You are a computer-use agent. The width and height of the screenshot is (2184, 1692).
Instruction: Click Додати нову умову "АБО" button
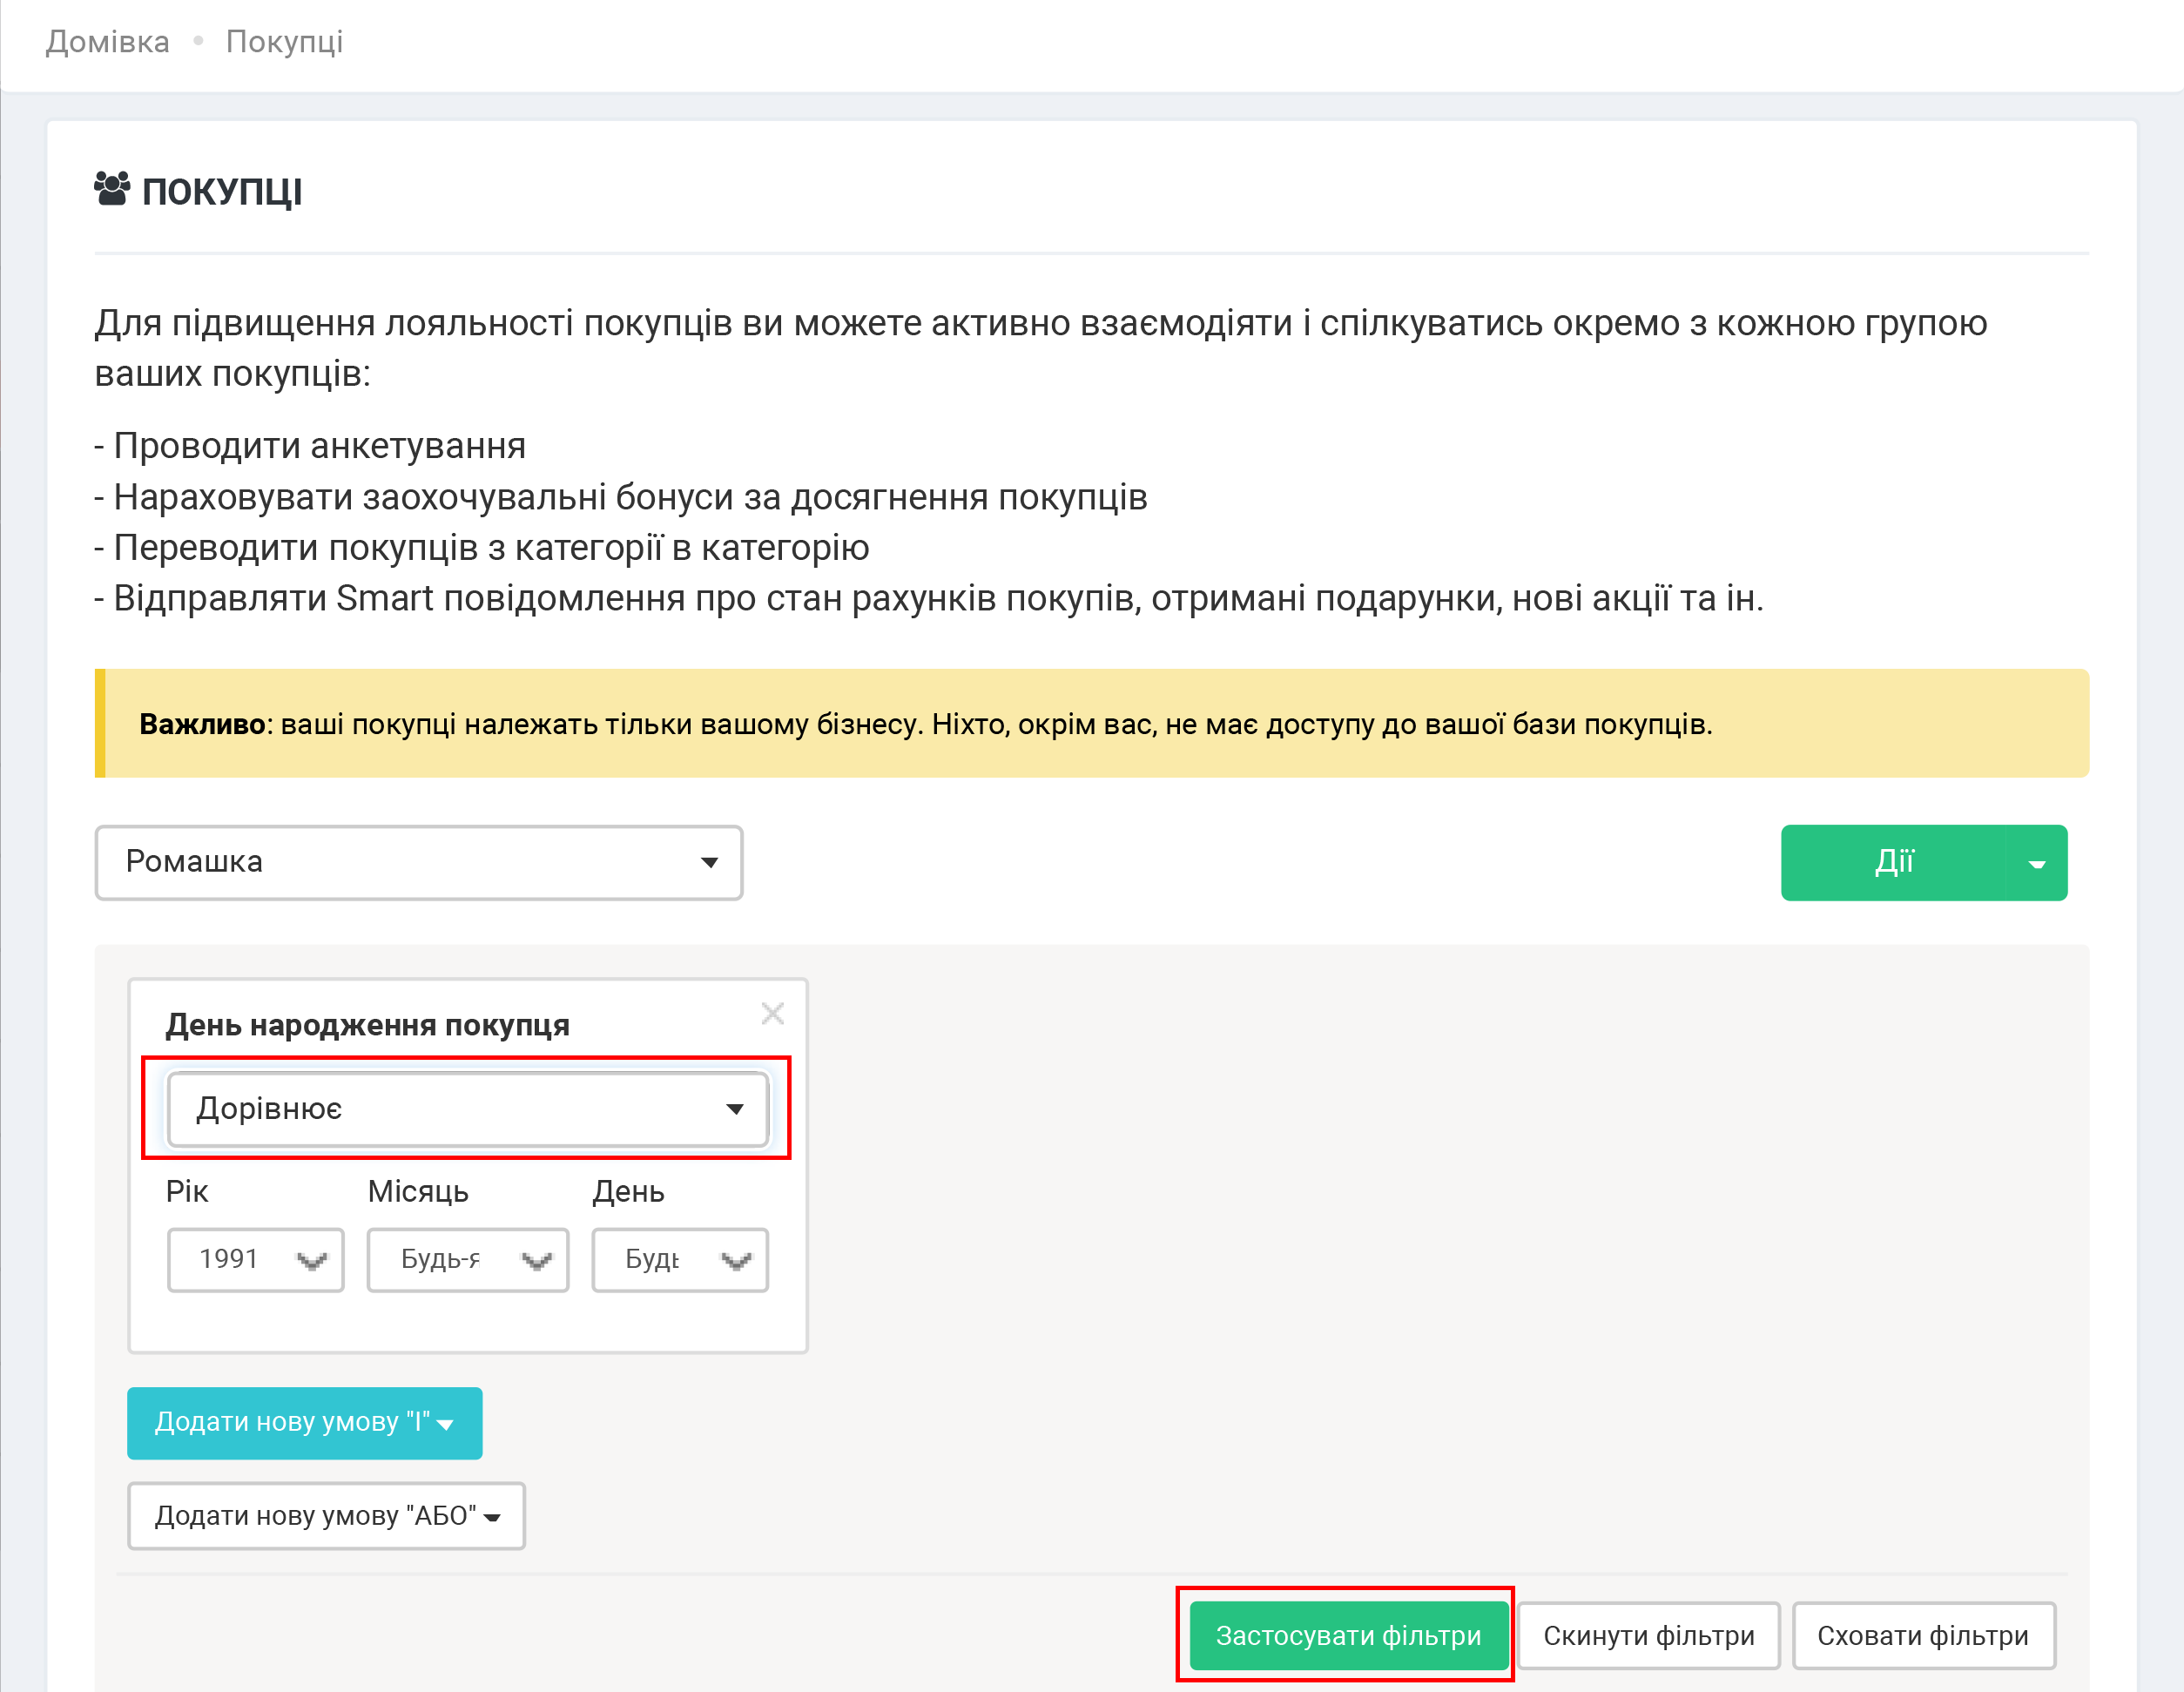pos(326,1516)
